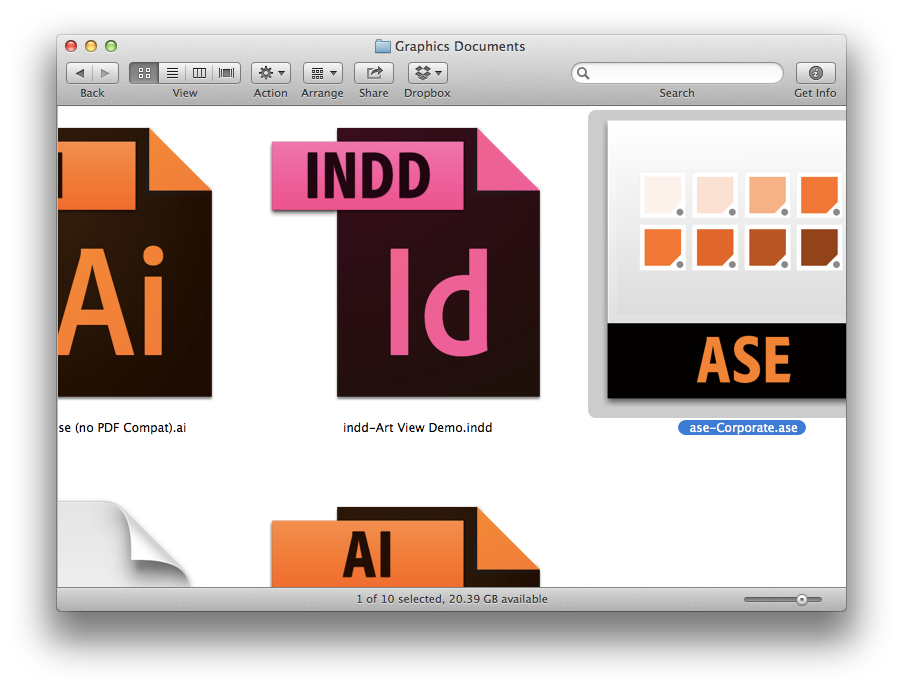The height and width of the screenshot is (690, 903).
Task: Select the Illustrator file icon above '(no PDF Compat).ai'
Action: pyautogui.click(x=135, y=263)
